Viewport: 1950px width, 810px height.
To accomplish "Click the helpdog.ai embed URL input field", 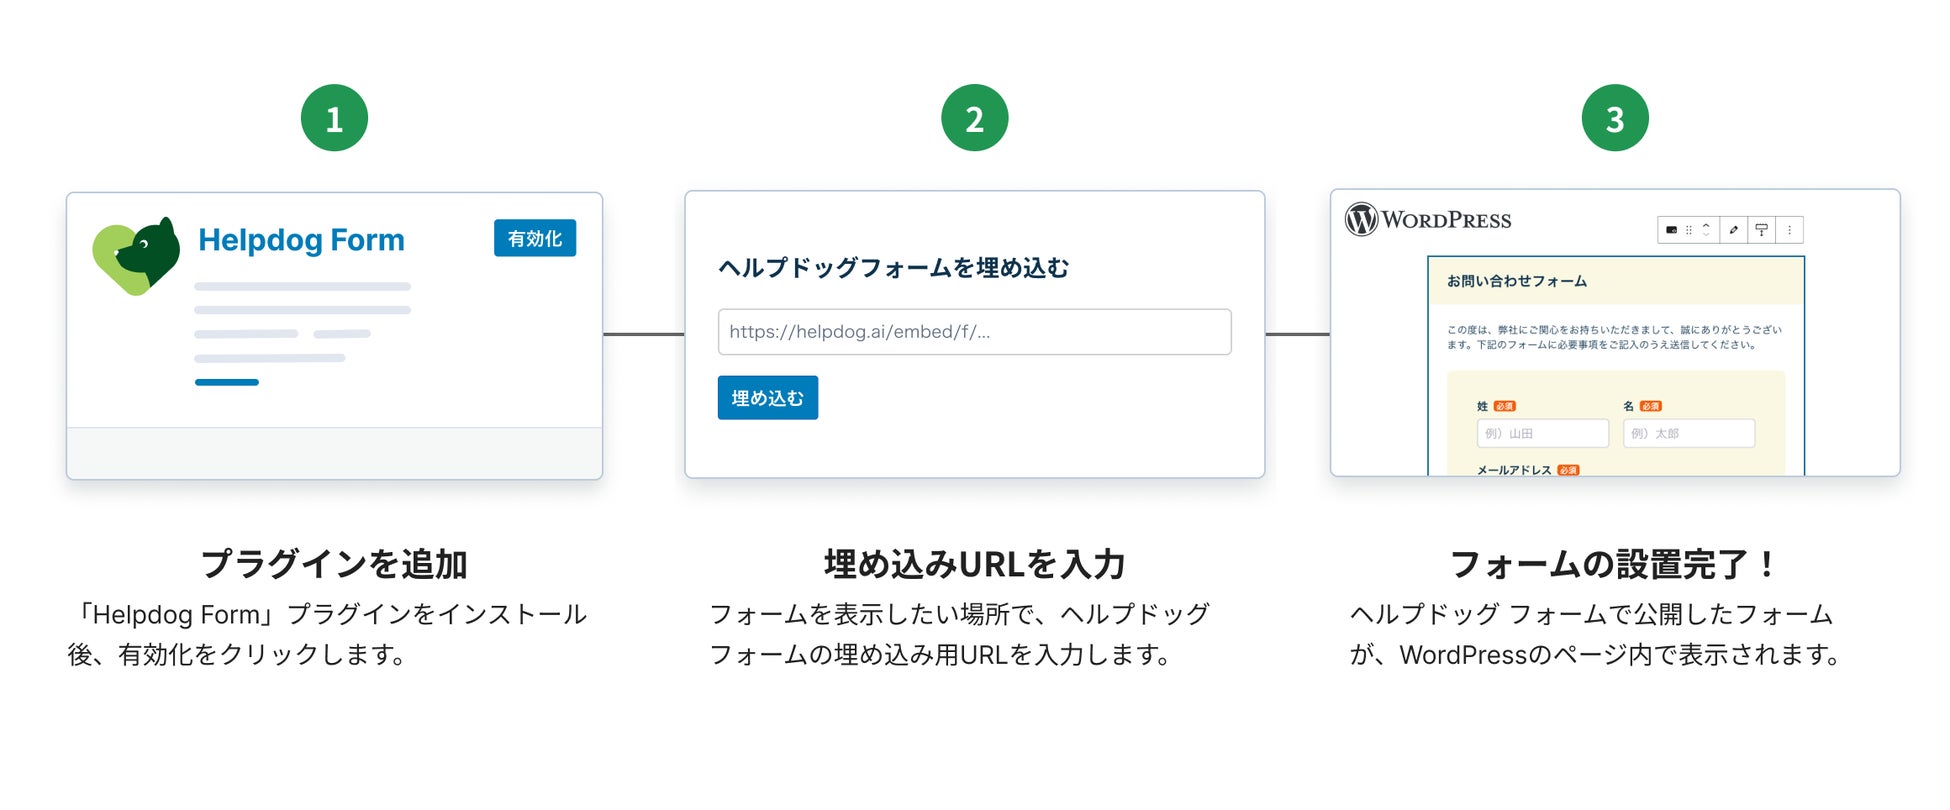I will (x=974, y=332).
